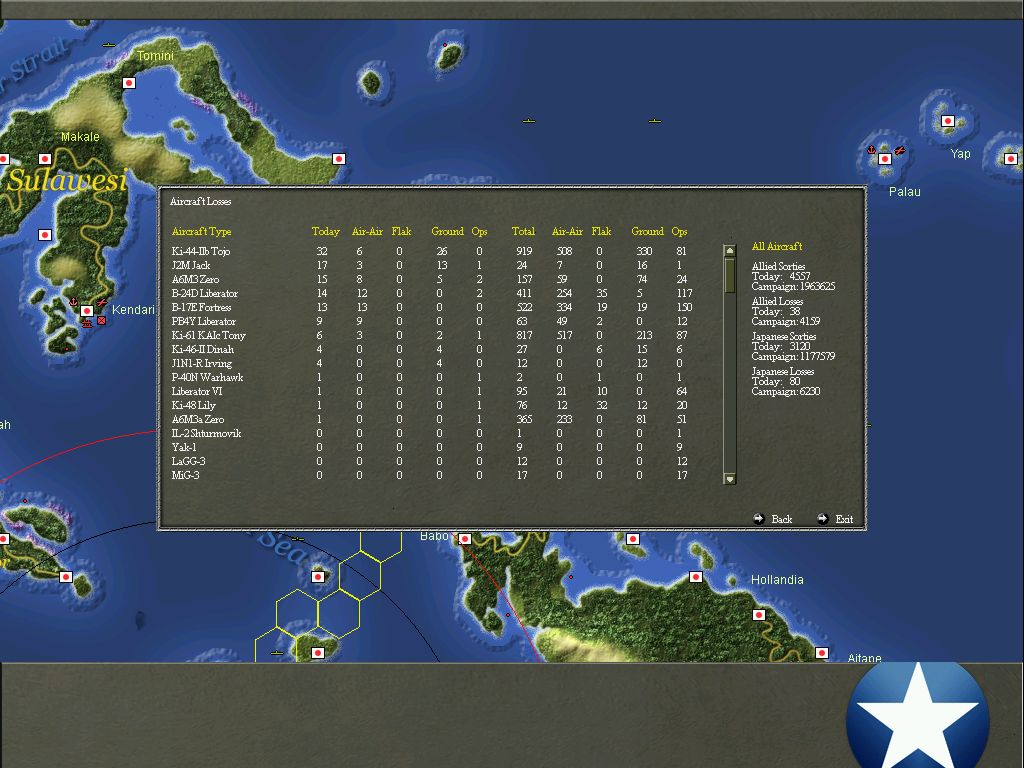Select the Ki-61 KAIc Tony row
The width and height of the screenshot is (1024, 768).
click(431, 335)
